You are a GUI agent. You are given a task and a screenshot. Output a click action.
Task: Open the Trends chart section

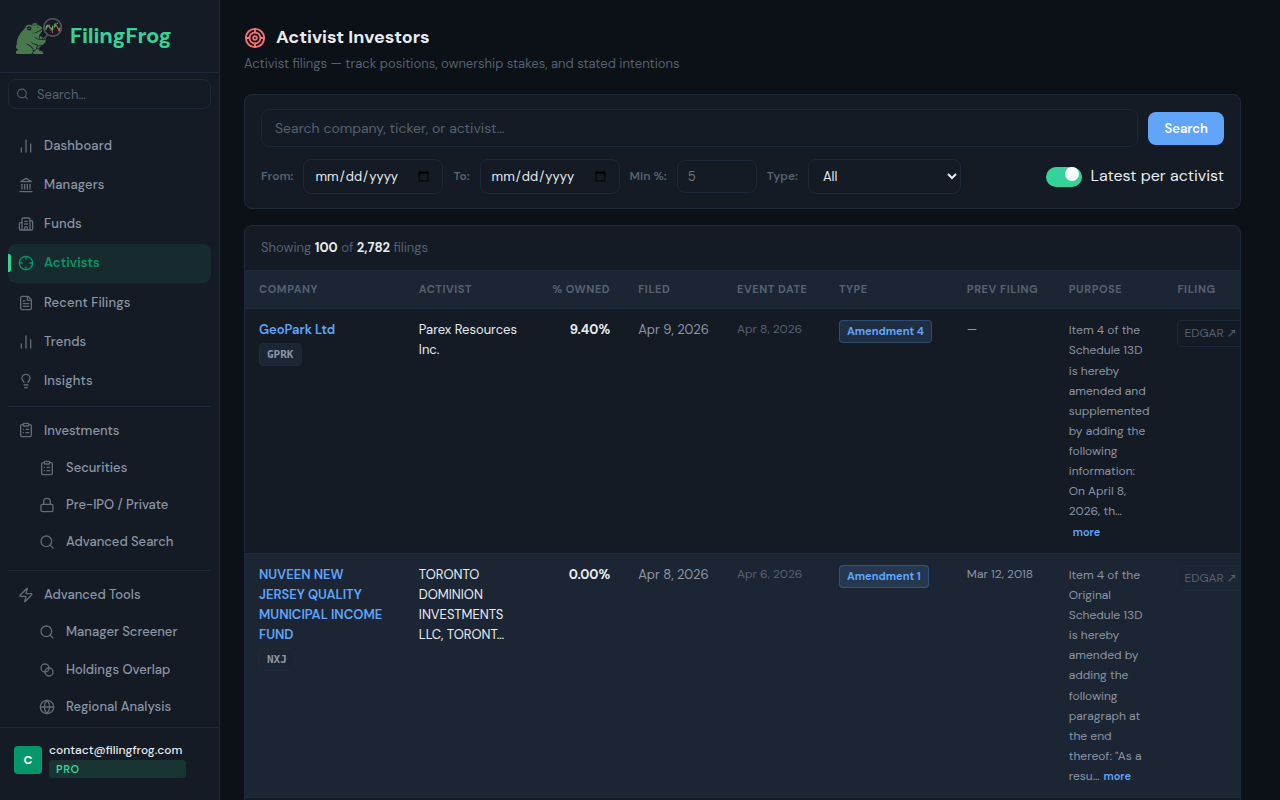66,341
